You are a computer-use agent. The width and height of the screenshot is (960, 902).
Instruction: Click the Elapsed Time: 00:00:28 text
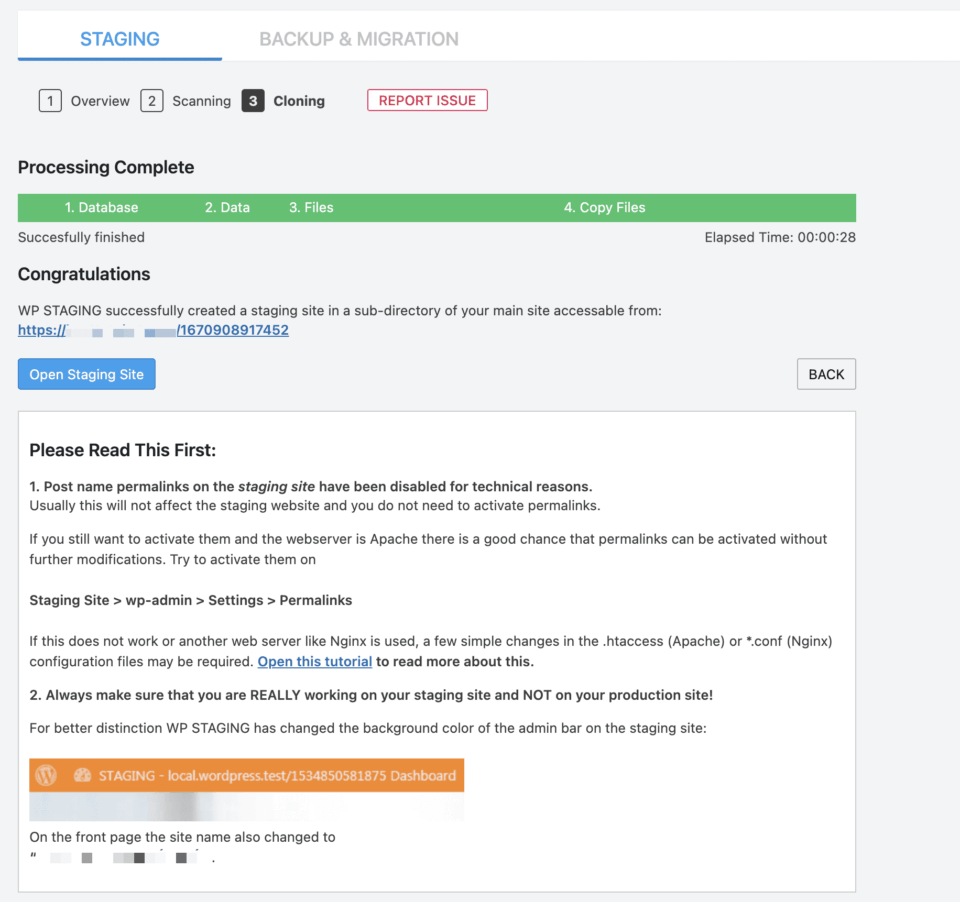coord(780,238)
